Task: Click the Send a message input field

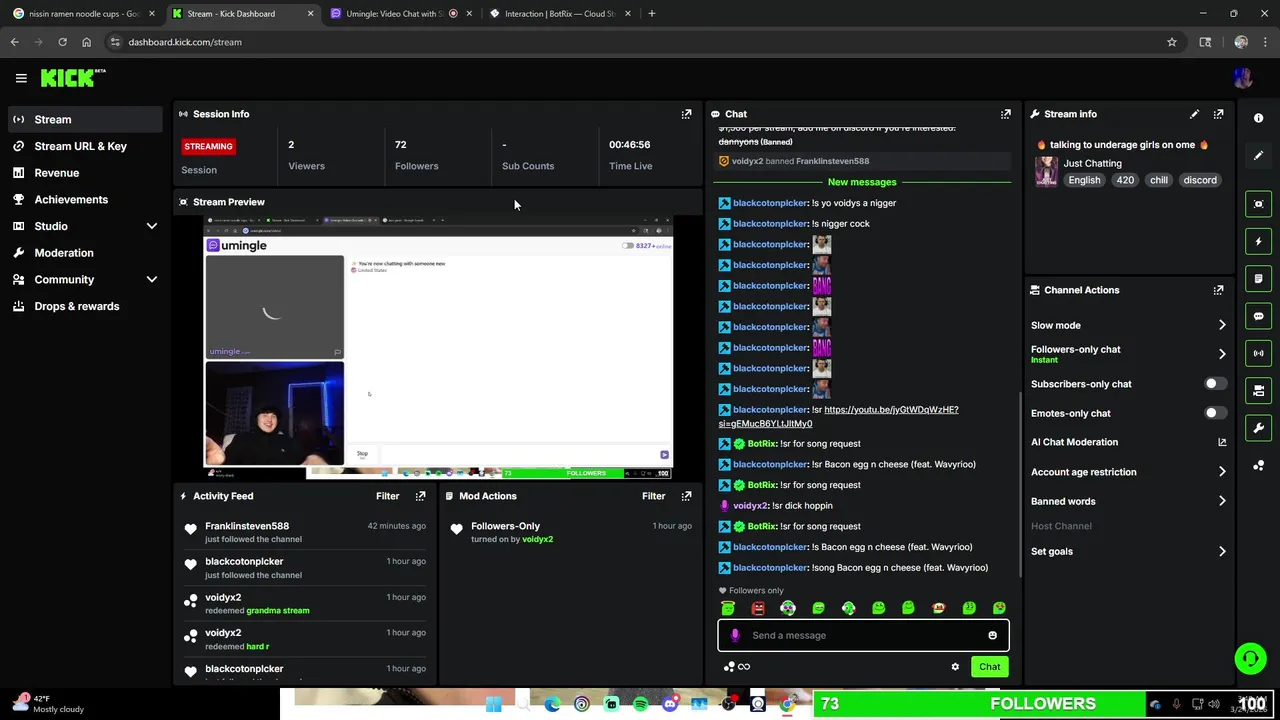Action: click(863, 635)
